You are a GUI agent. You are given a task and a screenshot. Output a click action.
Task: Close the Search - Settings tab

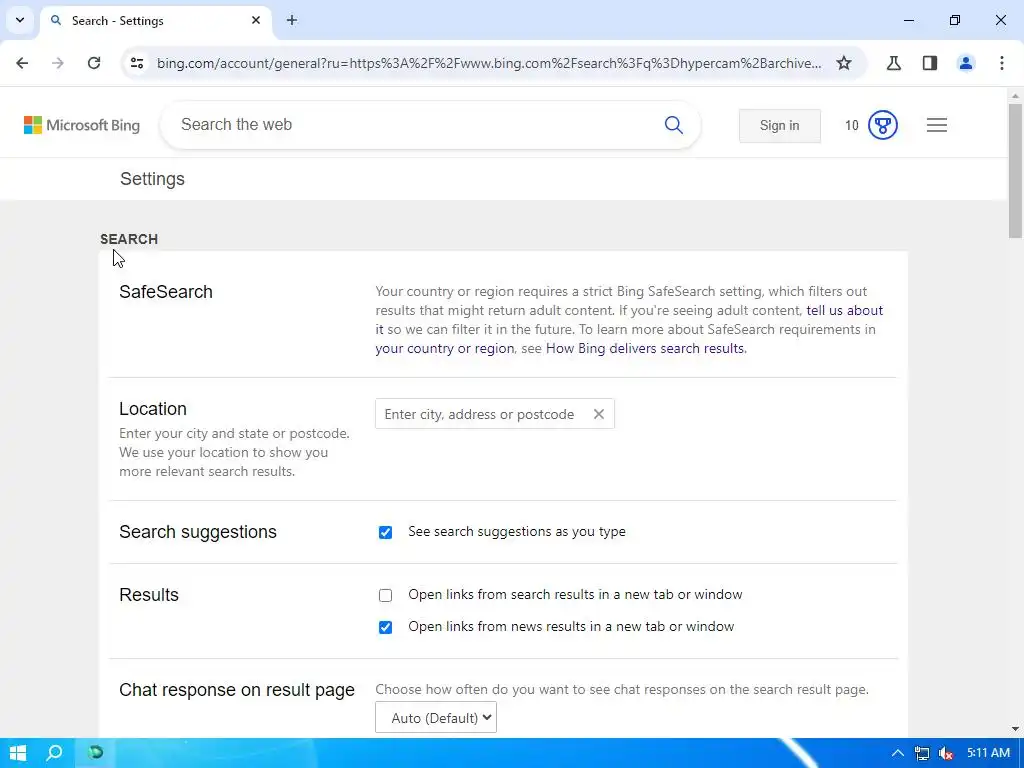pos(256,20)
